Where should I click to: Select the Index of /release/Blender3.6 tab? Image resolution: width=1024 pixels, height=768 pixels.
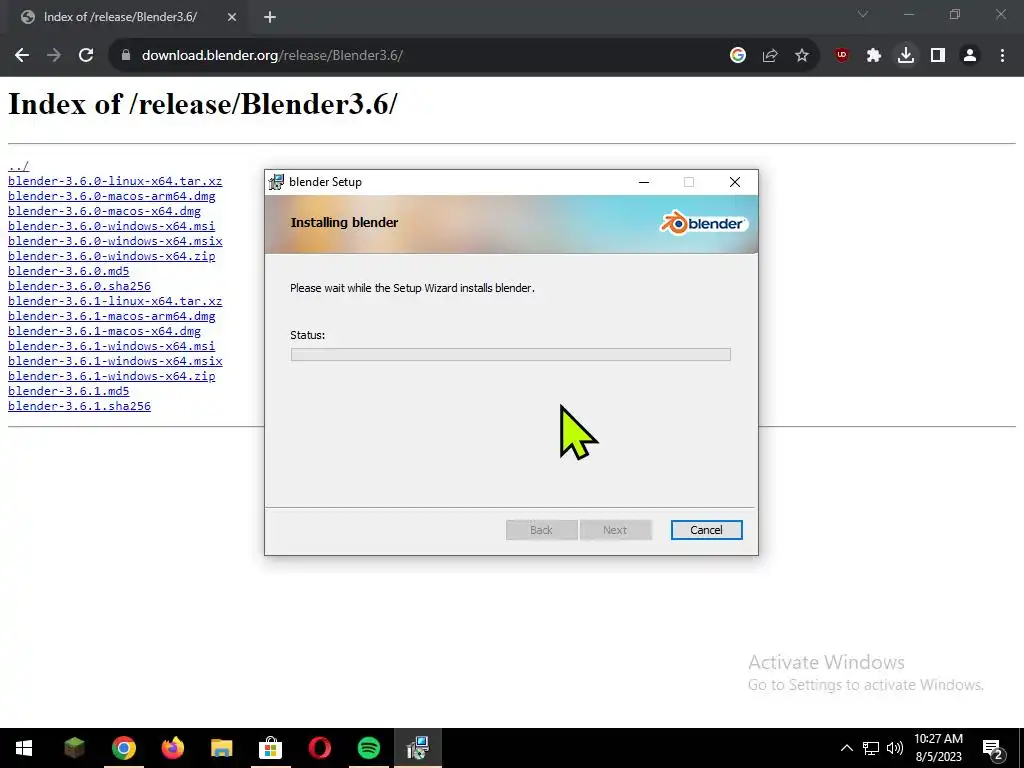127,18
